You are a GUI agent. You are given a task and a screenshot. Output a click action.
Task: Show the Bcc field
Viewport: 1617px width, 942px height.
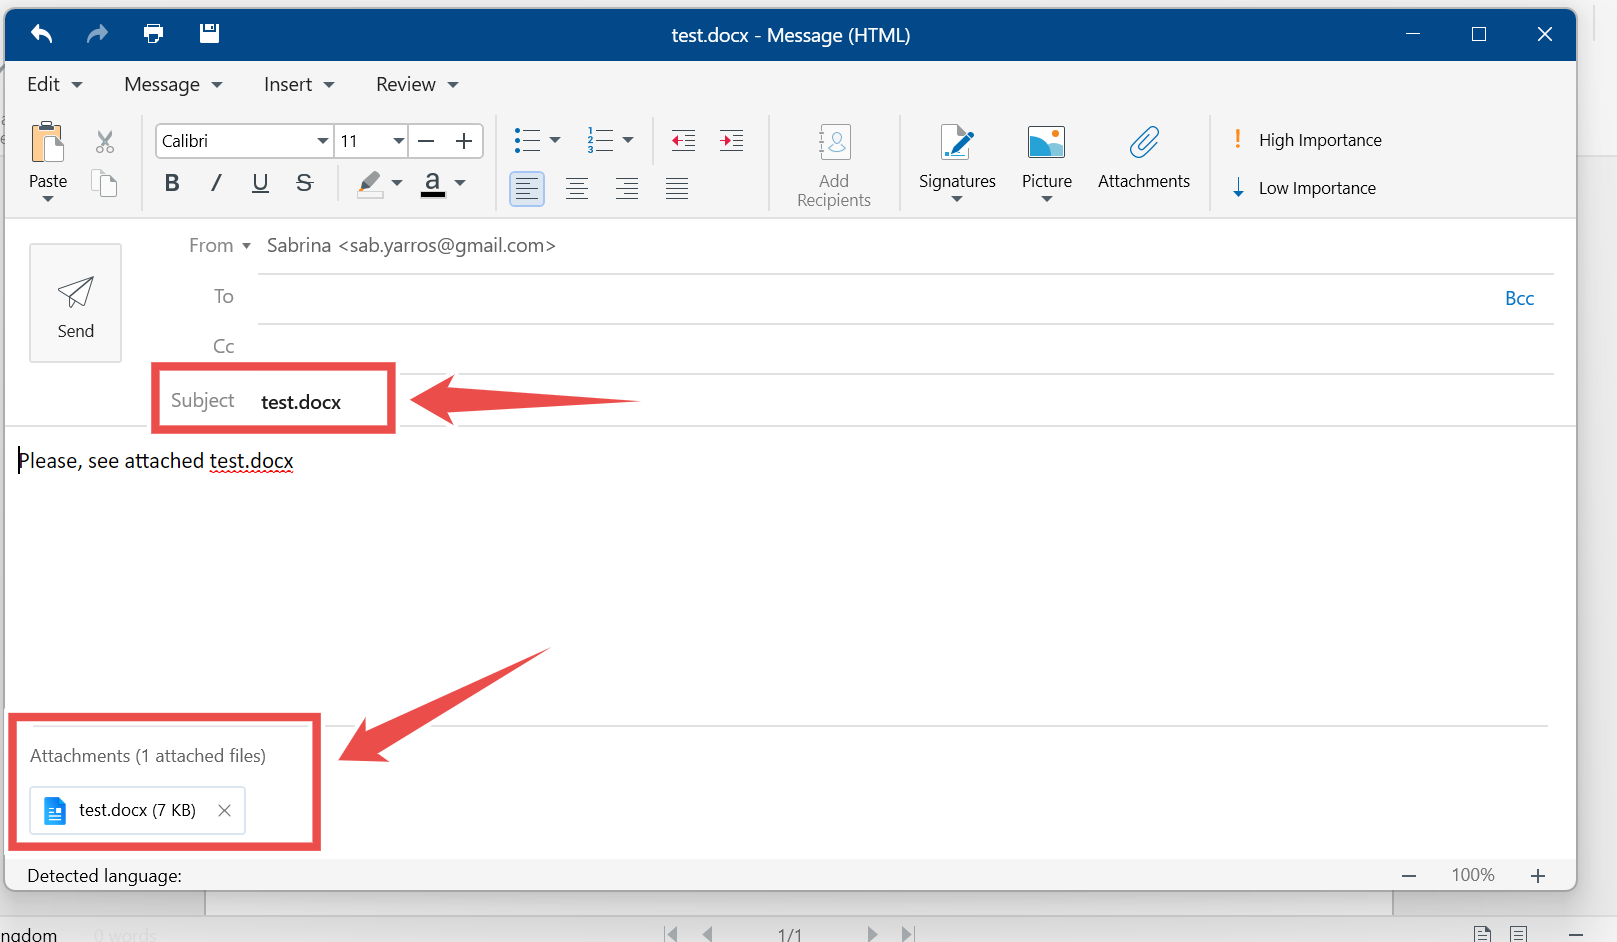1519,298
